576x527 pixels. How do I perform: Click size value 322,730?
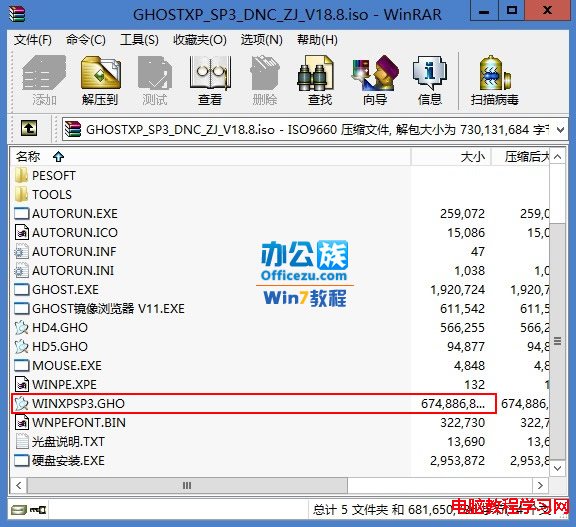[463, 423]
